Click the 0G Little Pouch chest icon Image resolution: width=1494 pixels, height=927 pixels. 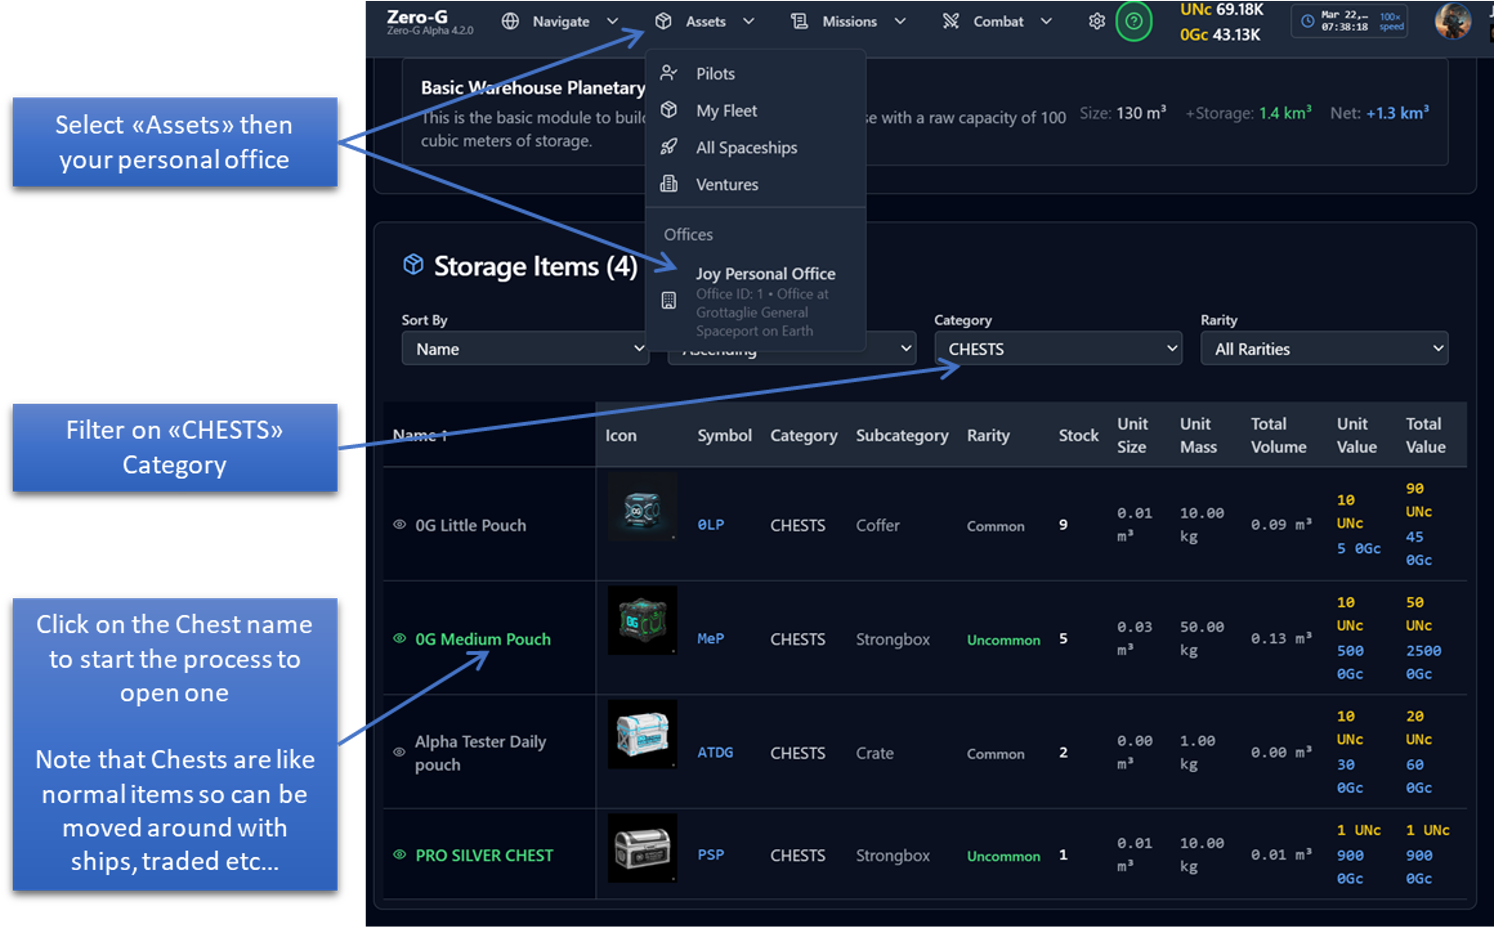(642, 508)
